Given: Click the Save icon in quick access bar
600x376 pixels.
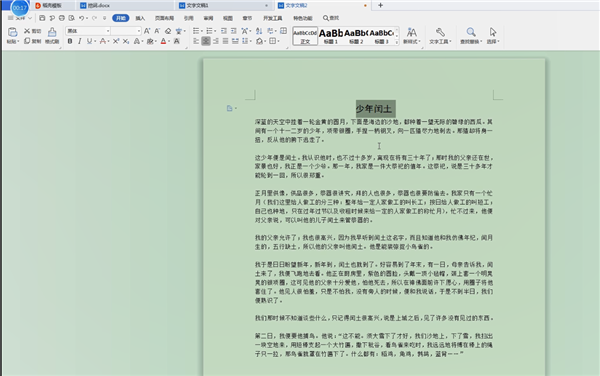Looking at the screenshot, I should point(42,18).
